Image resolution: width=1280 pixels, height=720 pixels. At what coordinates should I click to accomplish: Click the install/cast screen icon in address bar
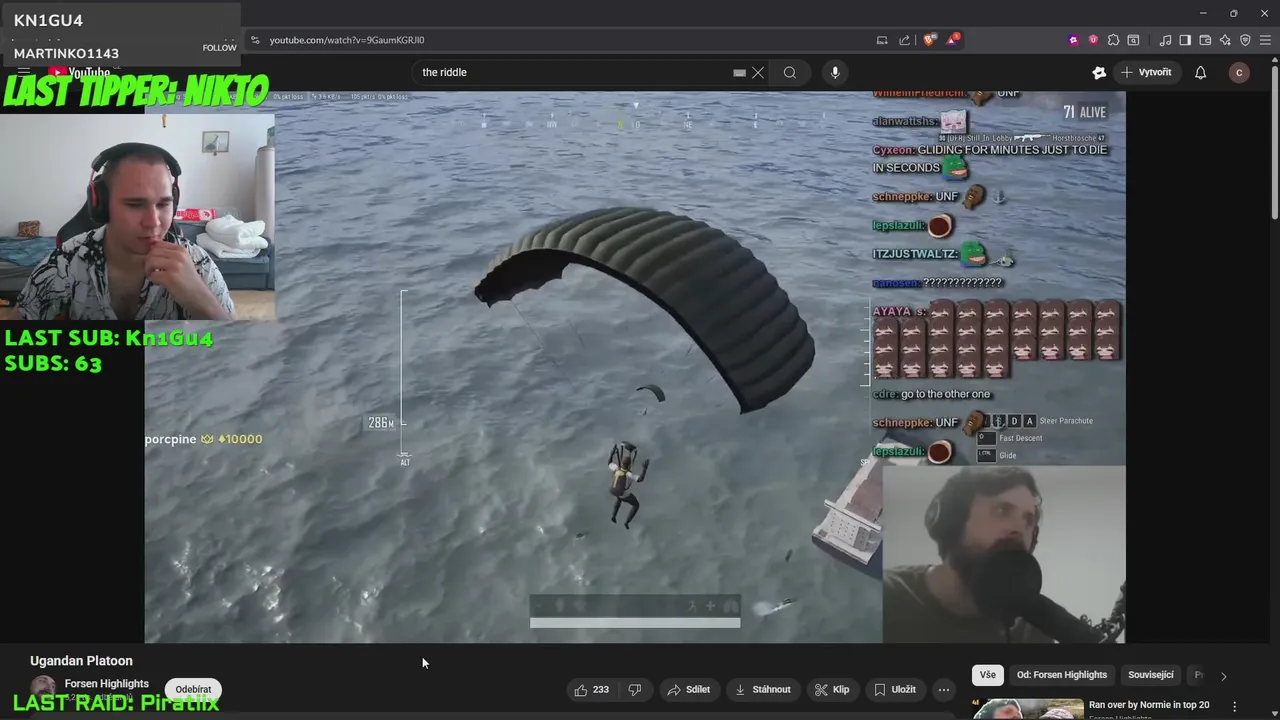882,40
